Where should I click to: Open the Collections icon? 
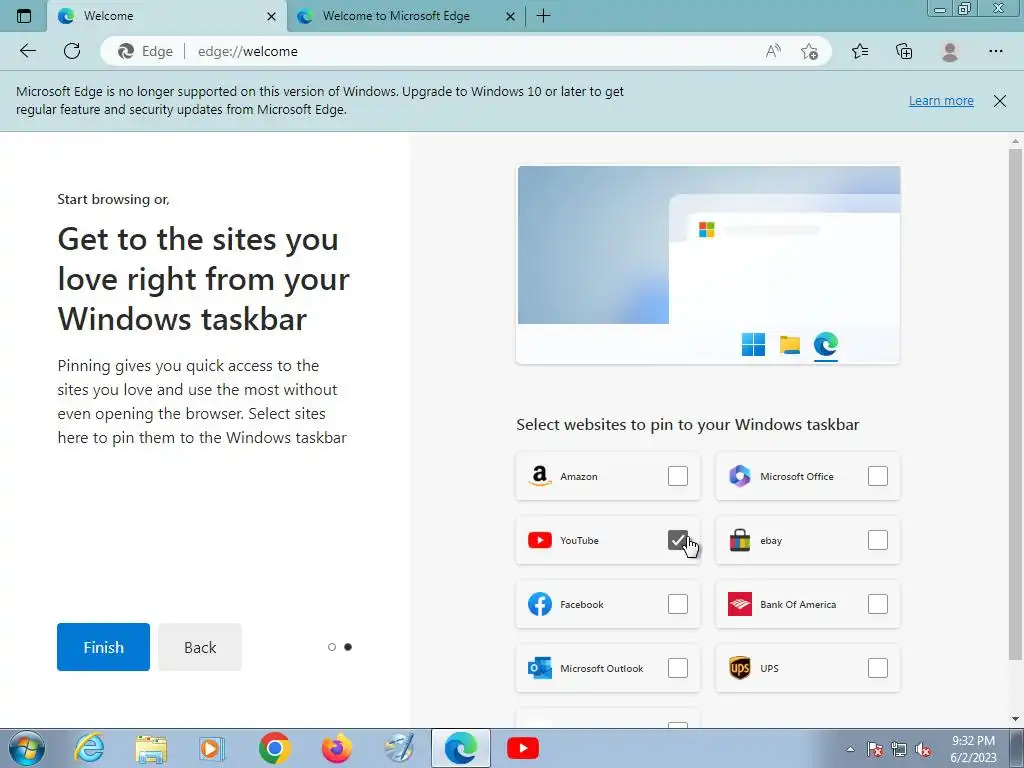[x=904, y=51]
